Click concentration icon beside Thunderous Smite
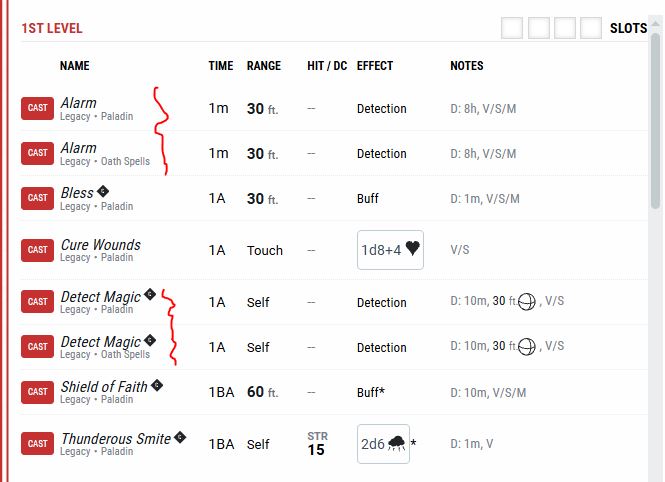Image resolution: width=665 pixels, height=482 pixels. [x=180, y=437]
